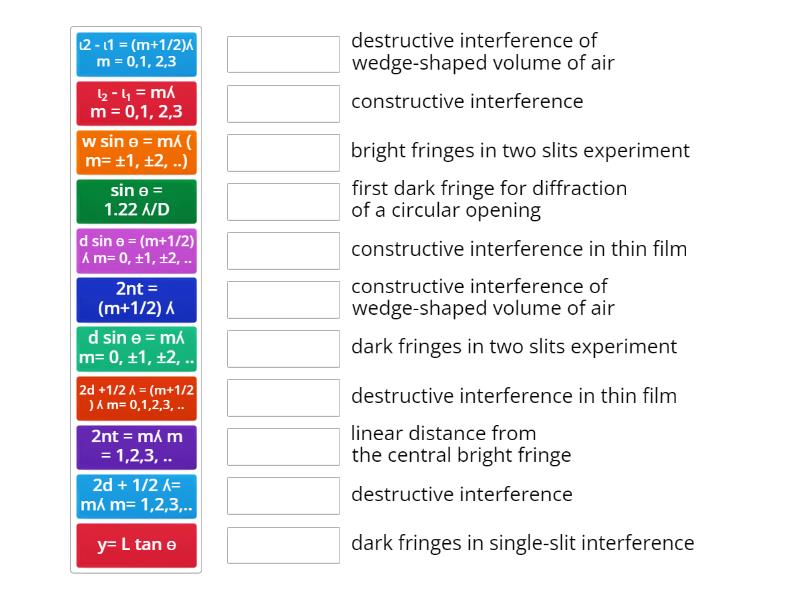Select the light blue "2d + 1/2 λ= mλ" tile
The width and height of the screenshot is (800, 600).
[136, 495]
